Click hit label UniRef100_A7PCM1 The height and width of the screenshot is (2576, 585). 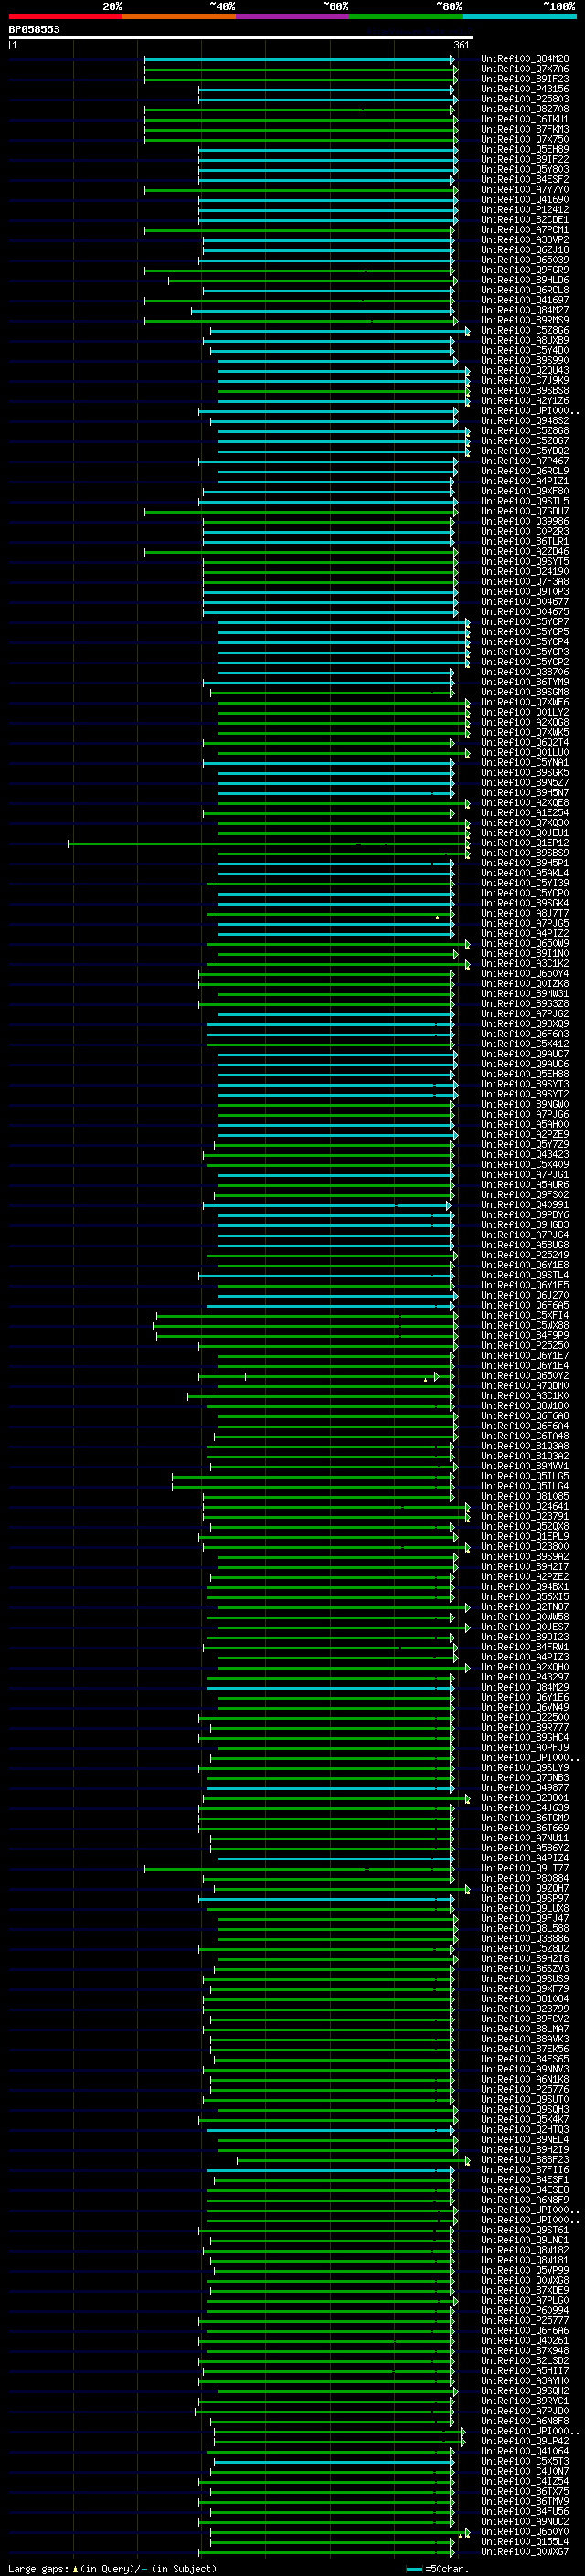(525, 230)
